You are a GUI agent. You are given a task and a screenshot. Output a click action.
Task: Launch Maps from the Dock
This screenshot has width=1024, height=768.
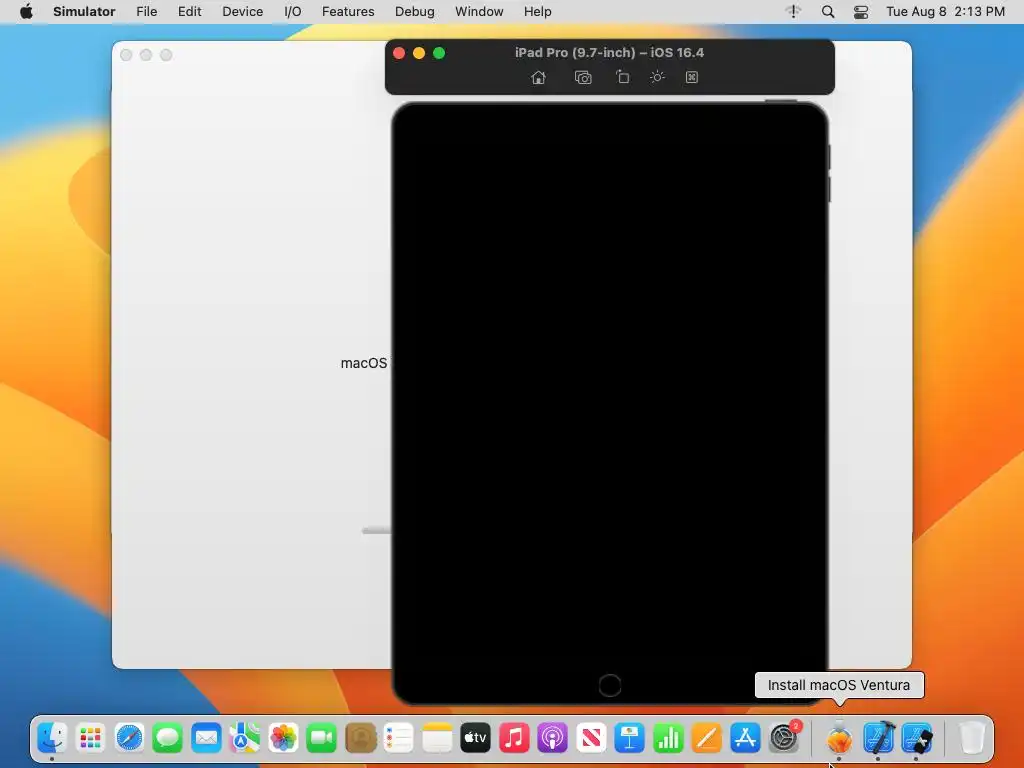(x=244, y=738)
